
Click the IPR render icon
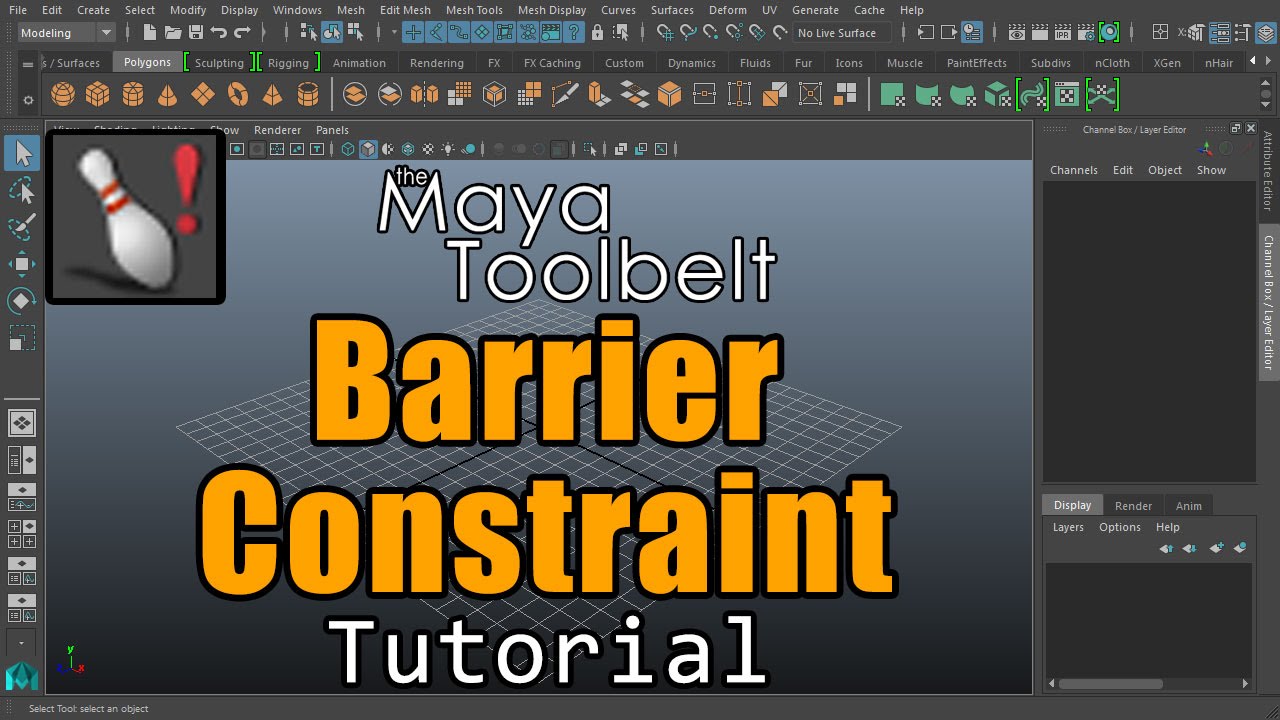pyautogui.click(x=1063, y=33)
